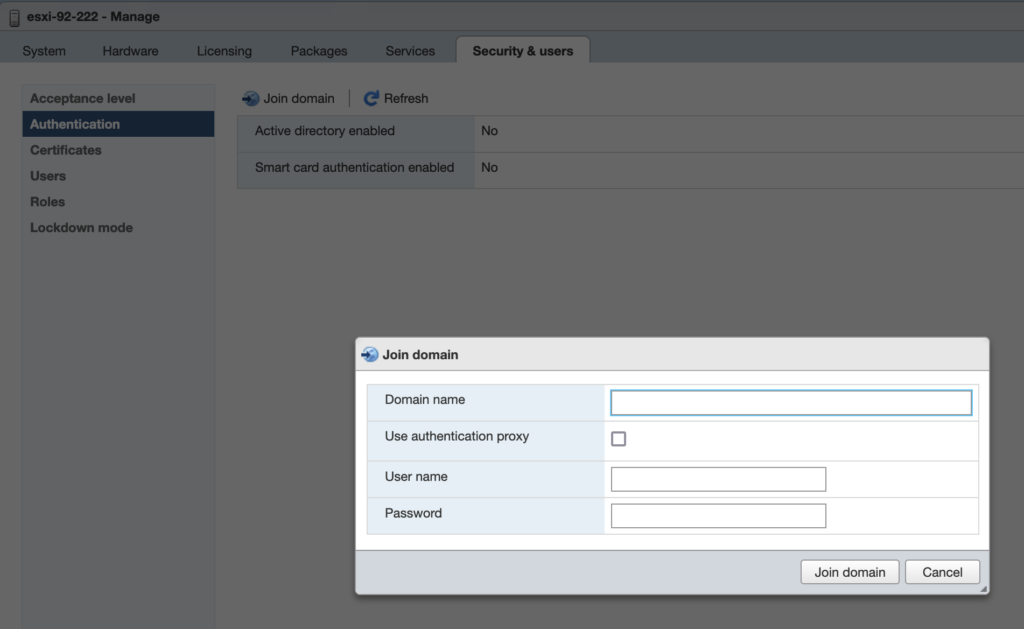Open the System tab

pyautogui.click(x=44, y=51)
